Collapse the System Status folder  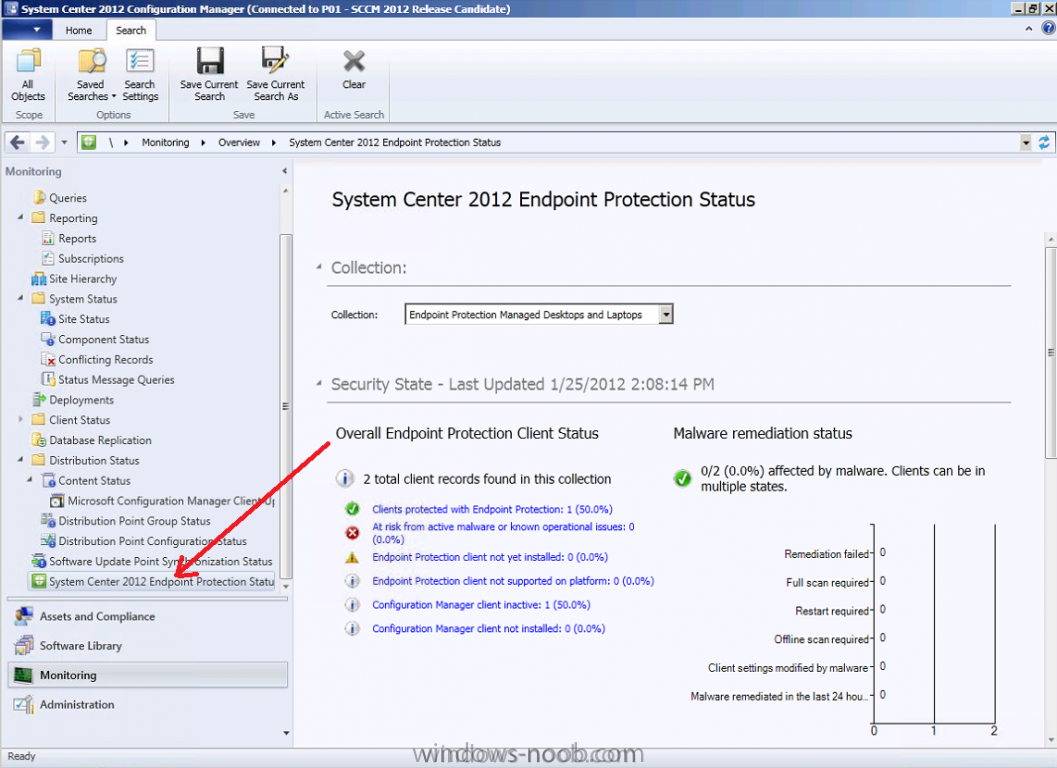point(20,298)
